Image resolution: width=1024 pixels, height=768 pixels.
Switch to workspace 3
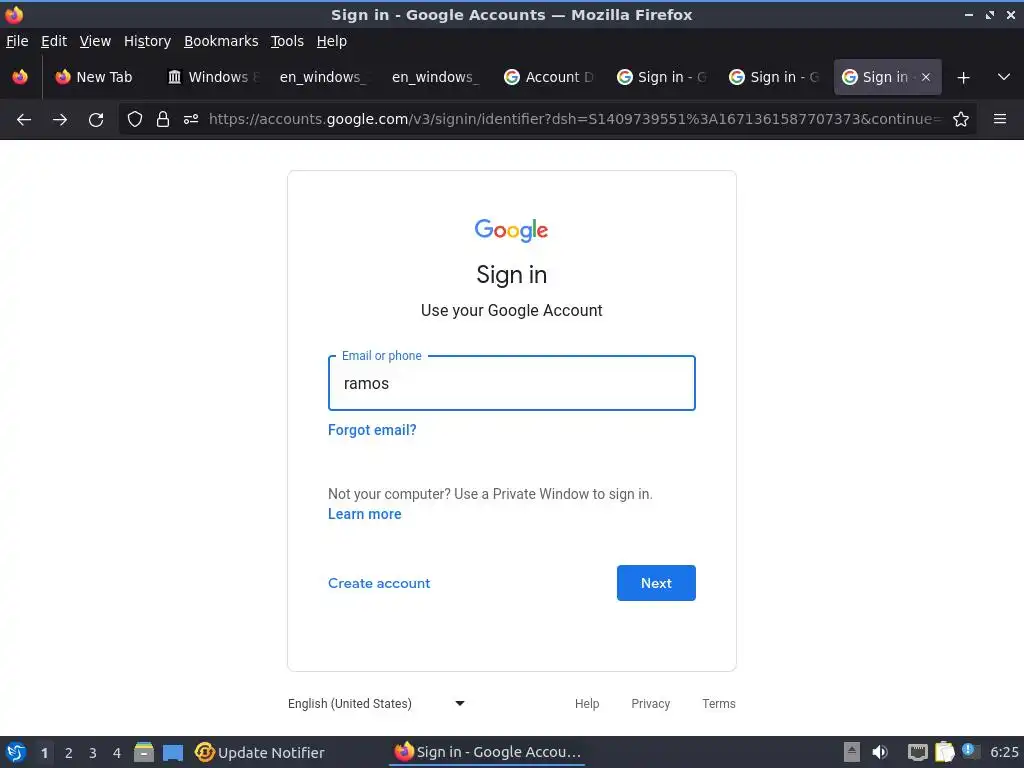[93, 753]
